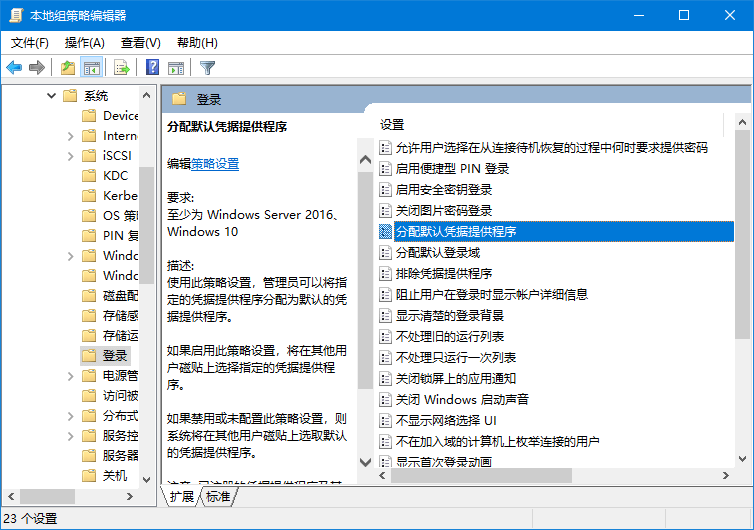Select the 关闭图片密码登录 policy setting

(444, 210)
